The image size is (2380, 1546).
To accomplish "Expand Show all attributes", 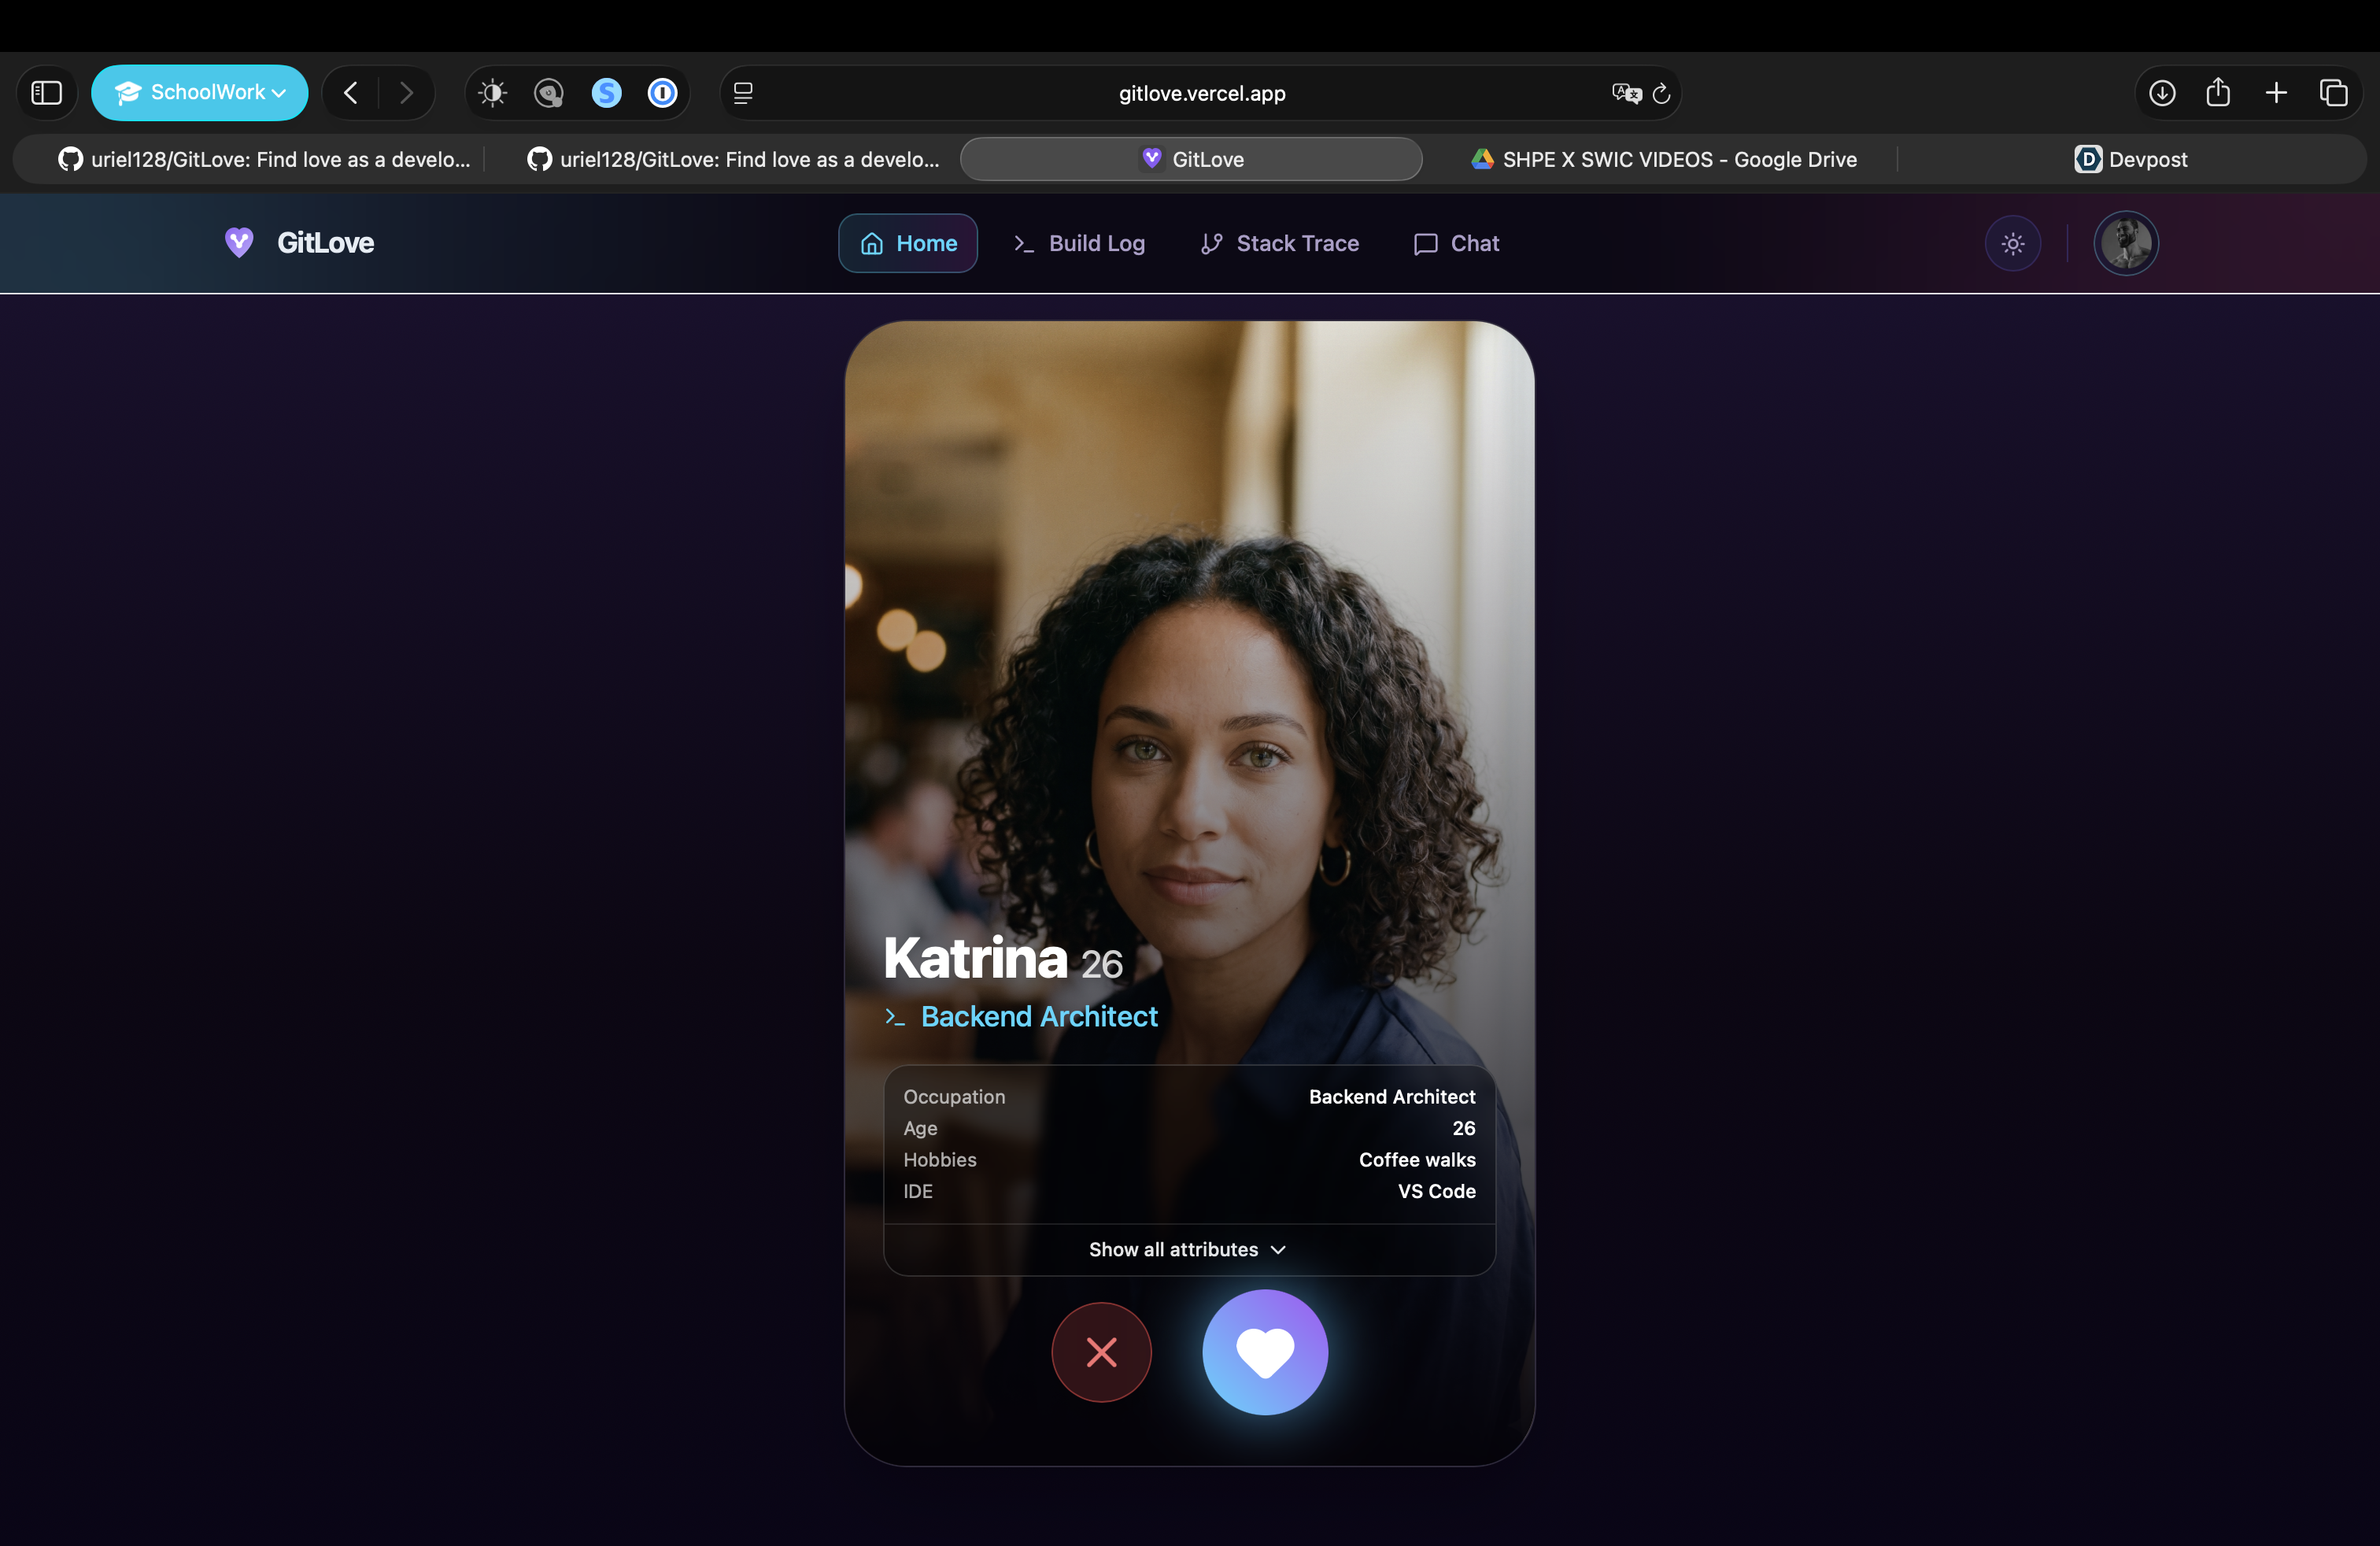I will pyautogui.click(x=1188, y=1249).
